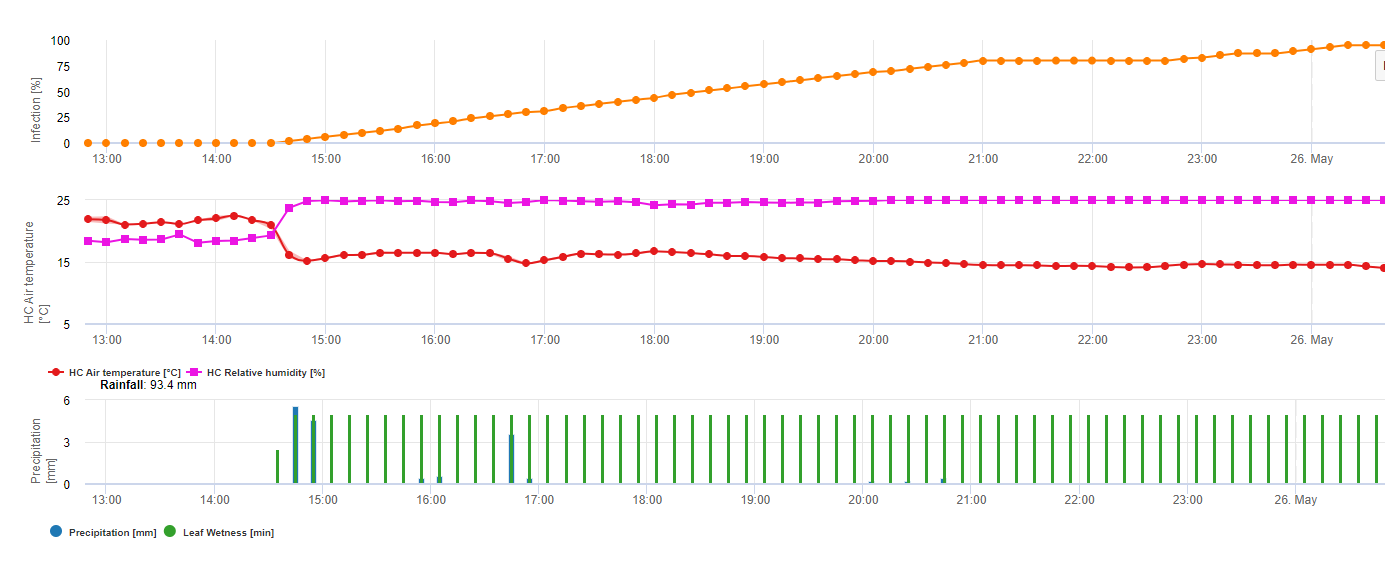The width and height of the screenshot is (1385, 563).
Task: Click the last orange infection point at far right
Action: pyautogui.click(x=1383, y=45)
